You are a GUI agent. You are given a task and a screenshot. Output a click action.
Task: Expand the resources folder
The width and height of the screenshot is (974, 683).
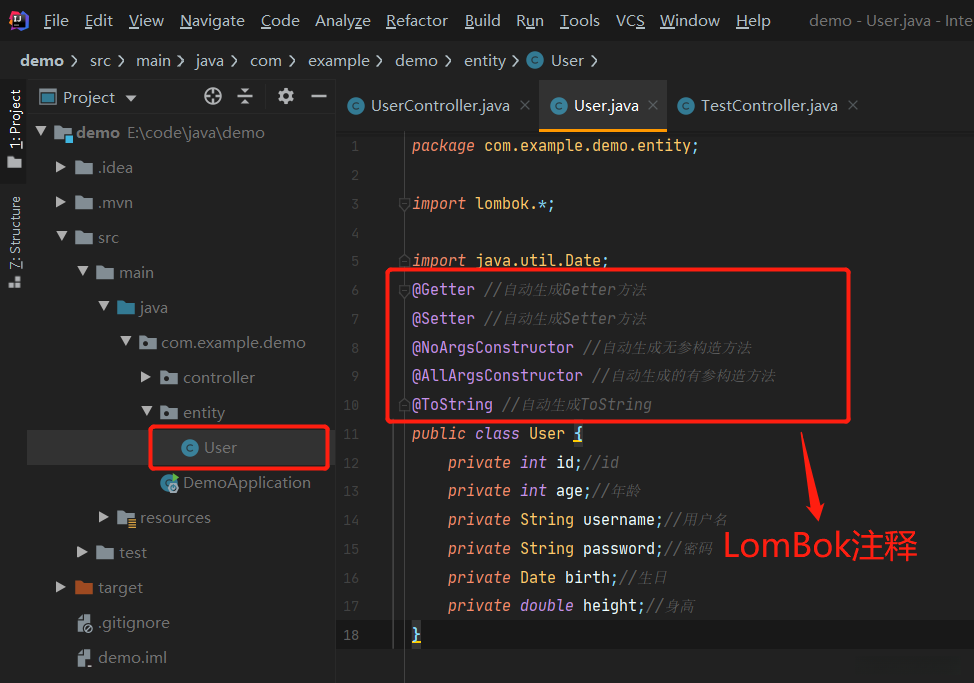coord(104,517)
